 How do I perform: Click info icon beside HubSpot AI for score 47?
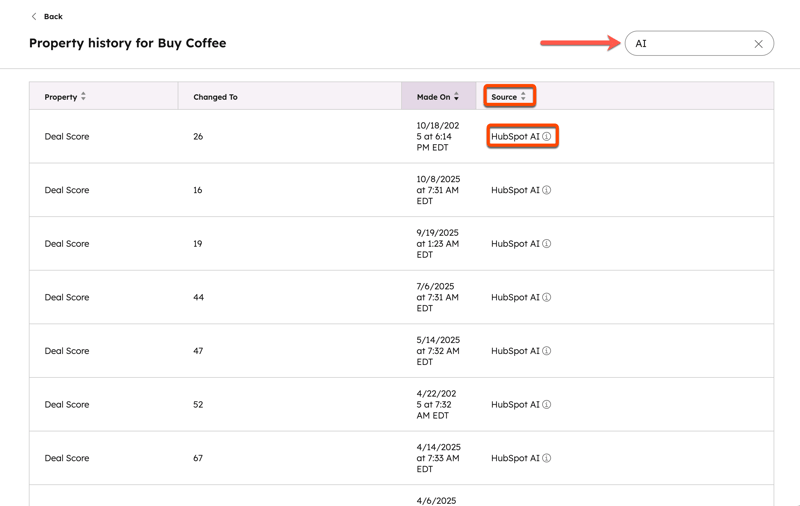click(x=547, y=351)
